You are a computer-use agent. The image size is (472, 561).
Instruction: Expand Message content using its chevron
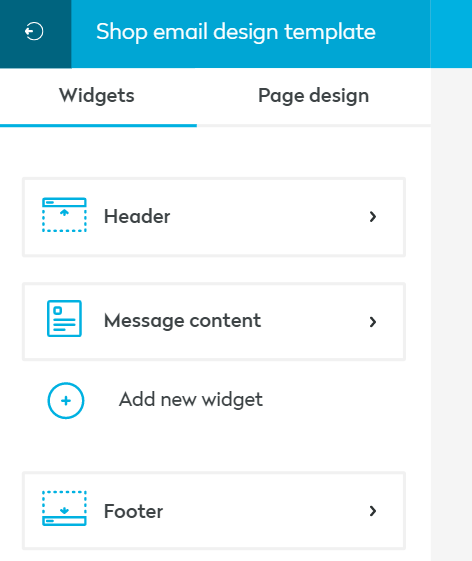373,322
